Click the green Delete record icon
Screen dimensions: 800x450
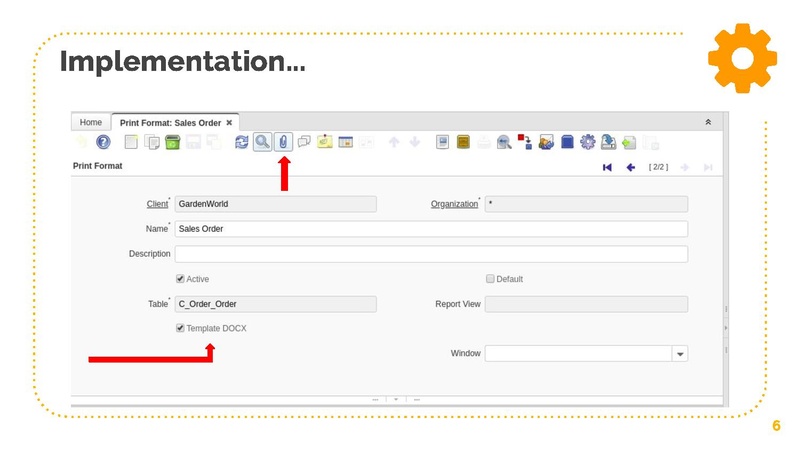click(172, 142)
